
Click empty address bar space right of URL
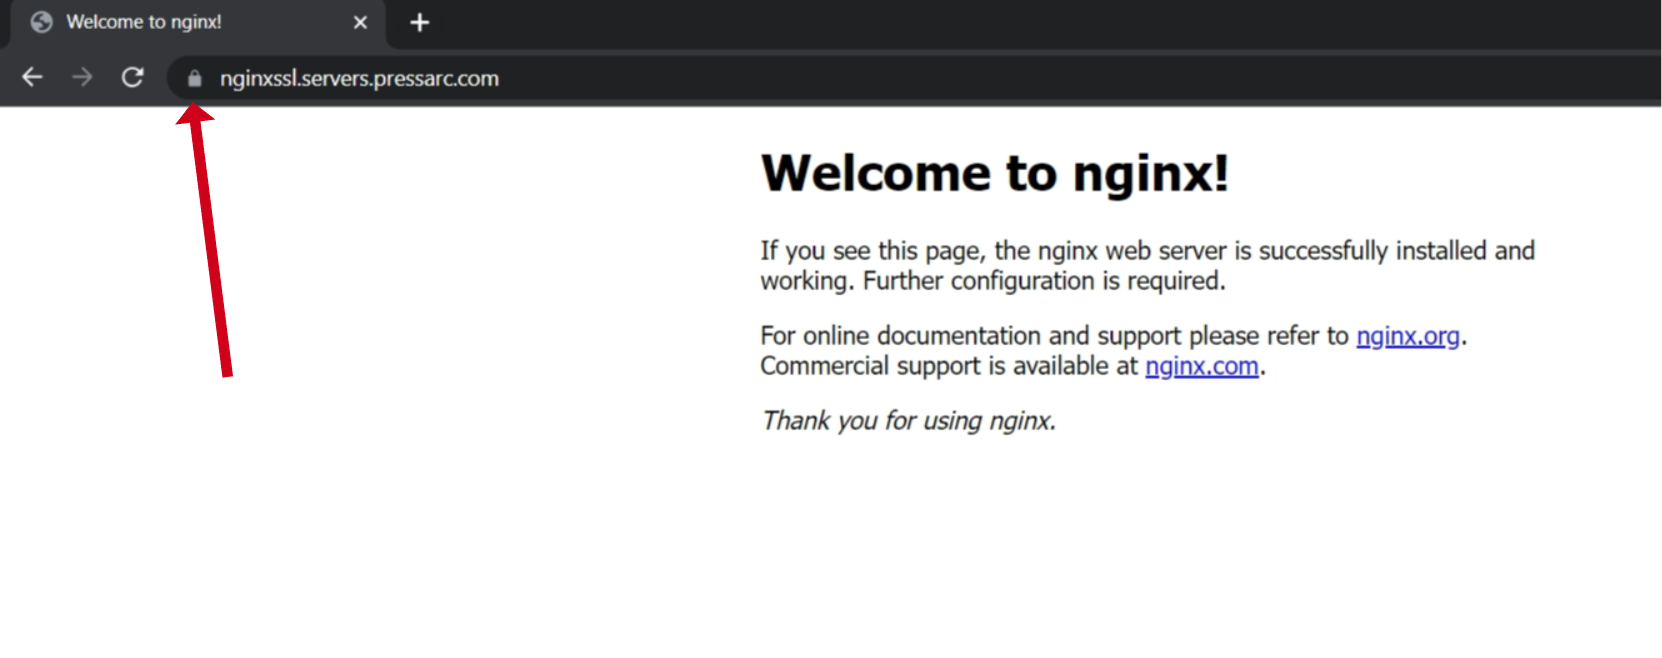[1000, 78]
